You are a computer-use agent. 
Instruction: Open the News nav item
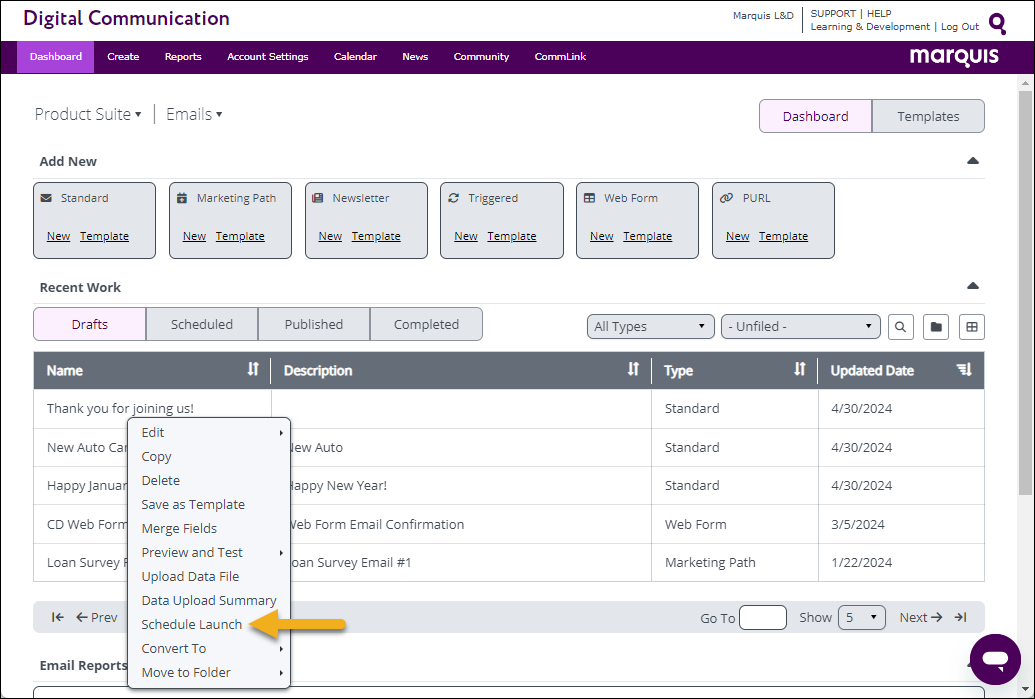pyautogui.click(x=415, y=57)
